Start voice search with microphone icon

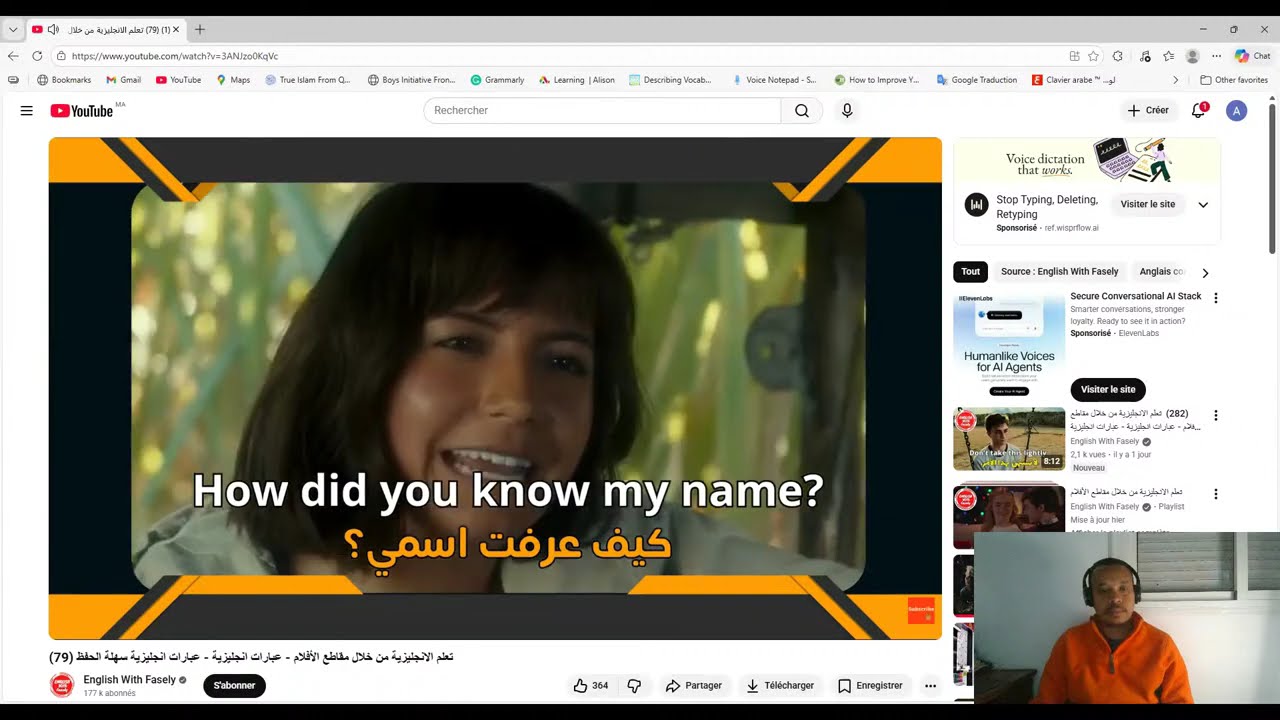click(847, 110)
